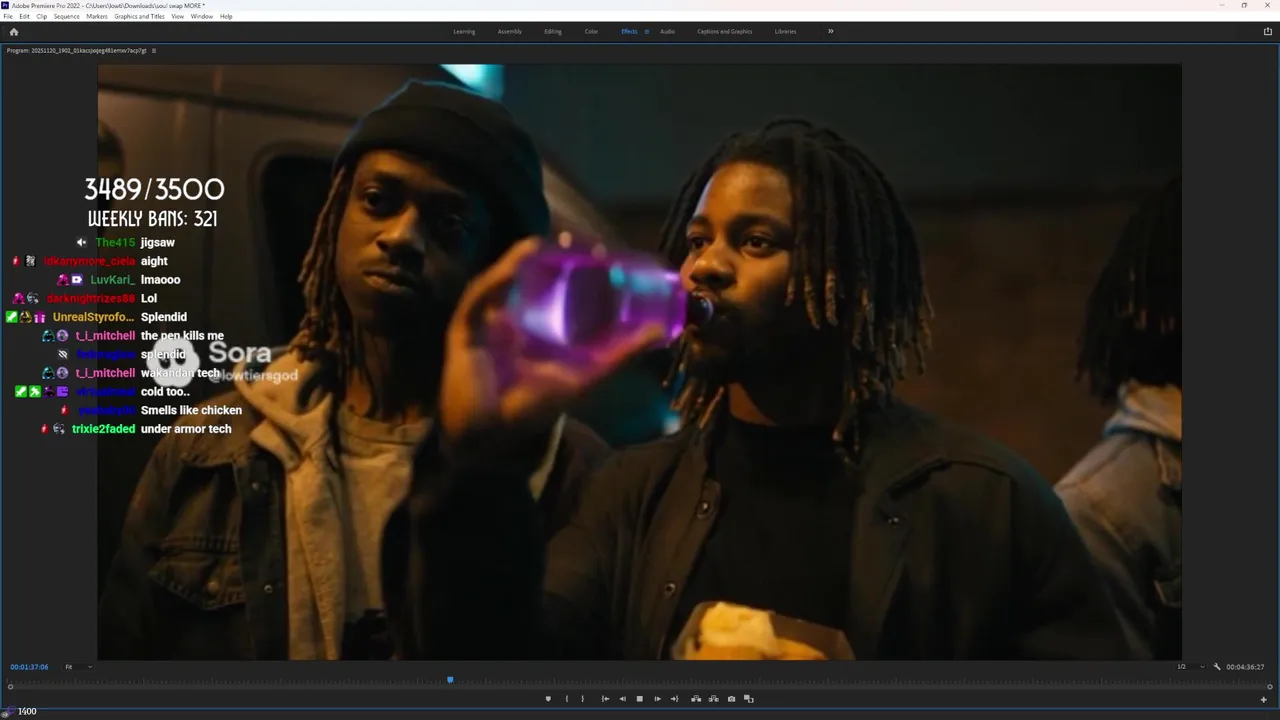Switch to the Learning workspace
1280x720 pixels.
pyautogui.click(x=464, y=31)
